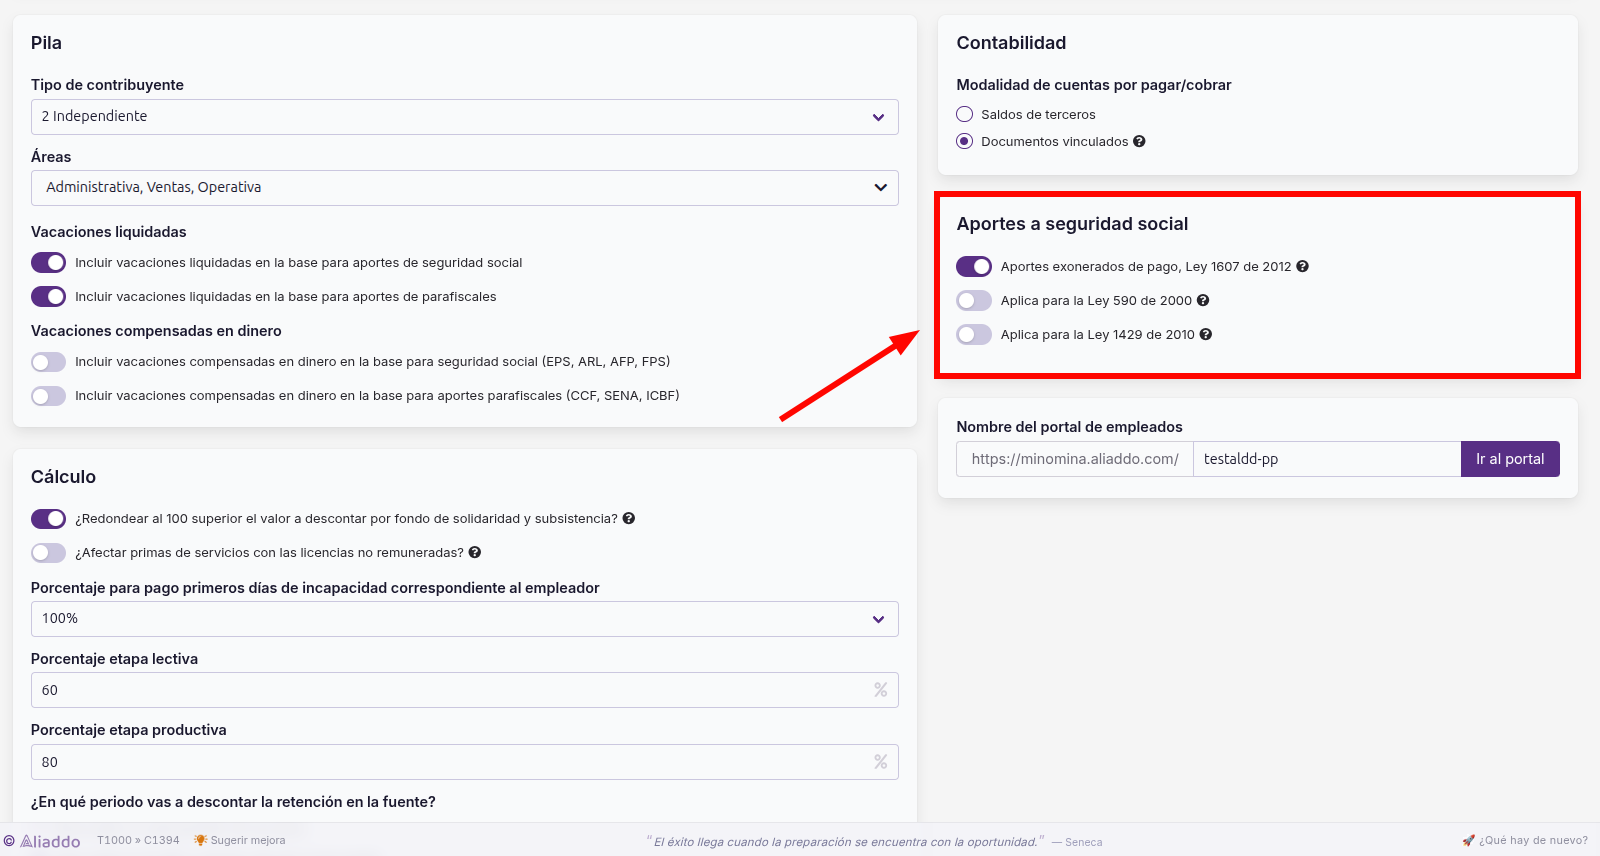
Task: Click the Pila section heading
Action: pos(46,43)
